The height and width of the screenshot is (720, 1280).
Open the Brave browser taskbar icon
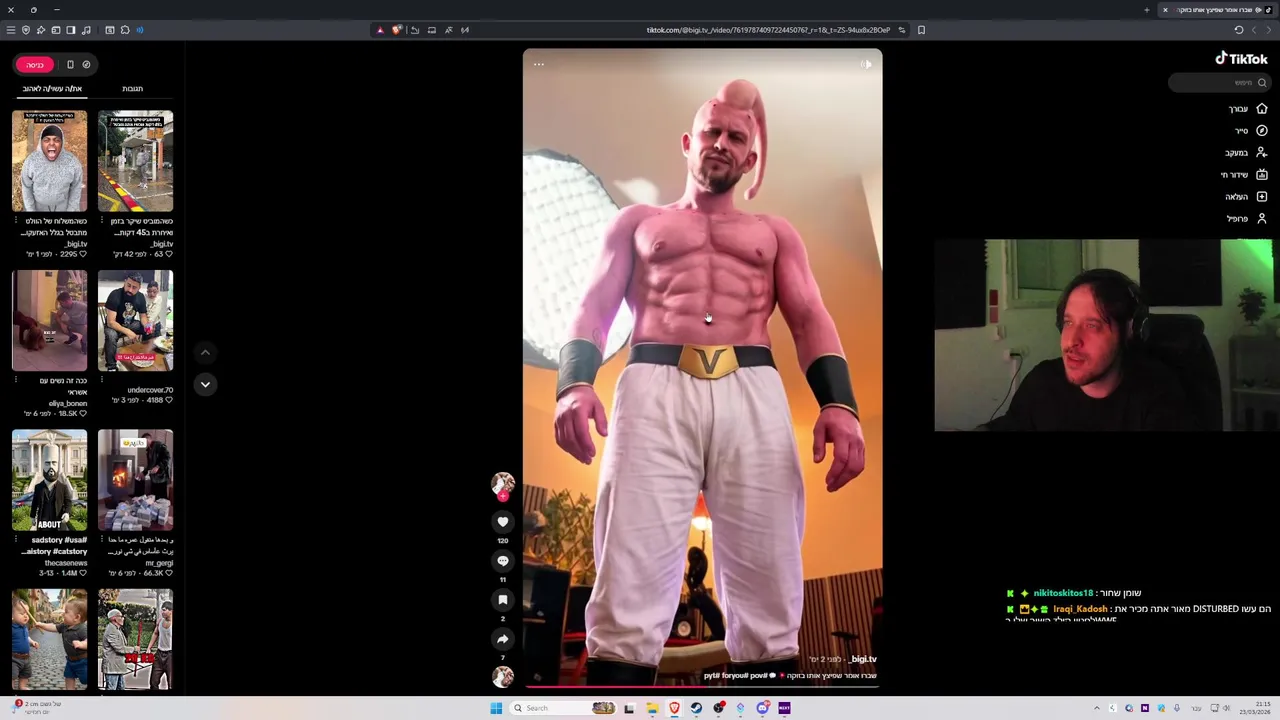674,708
